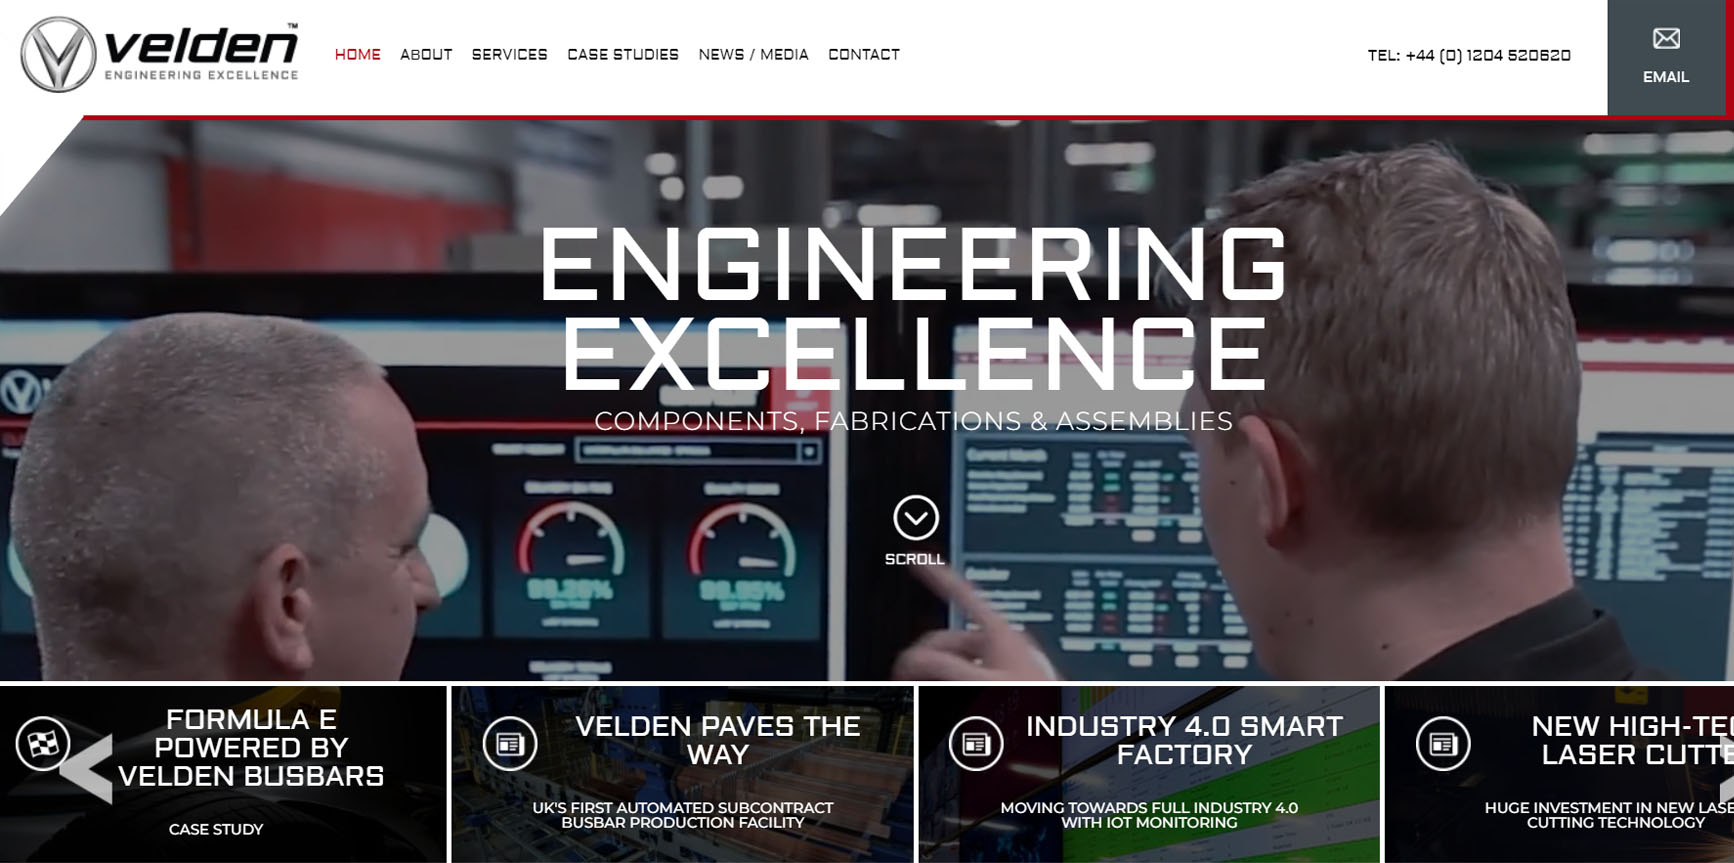Click the news icon beside Industry 4.0 Smart Factory

[976, 743]
